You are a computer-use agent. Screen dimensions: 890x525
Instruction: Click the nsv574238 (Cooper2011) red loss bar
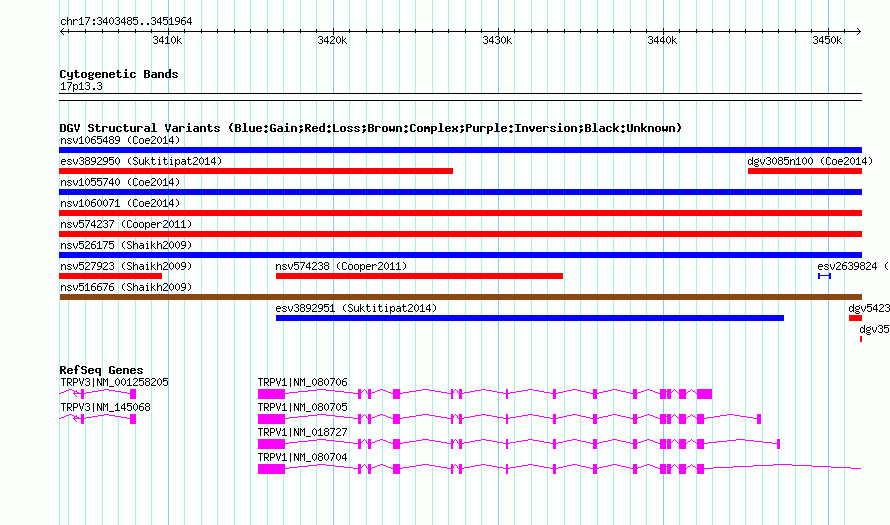419,276
